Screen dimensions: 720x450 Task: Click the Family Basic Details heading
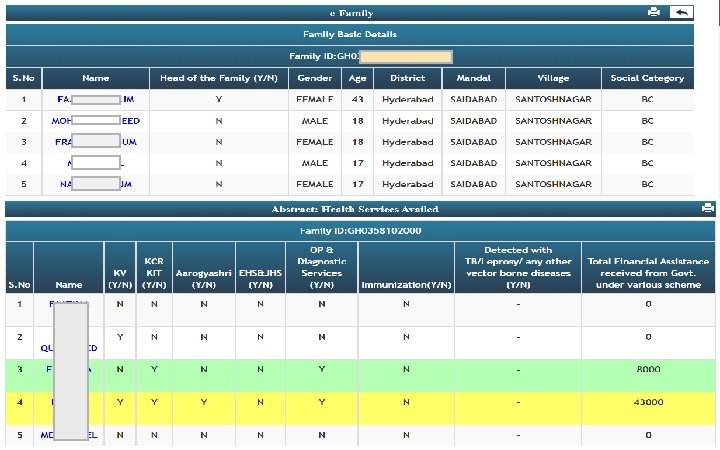click(350, 34)
